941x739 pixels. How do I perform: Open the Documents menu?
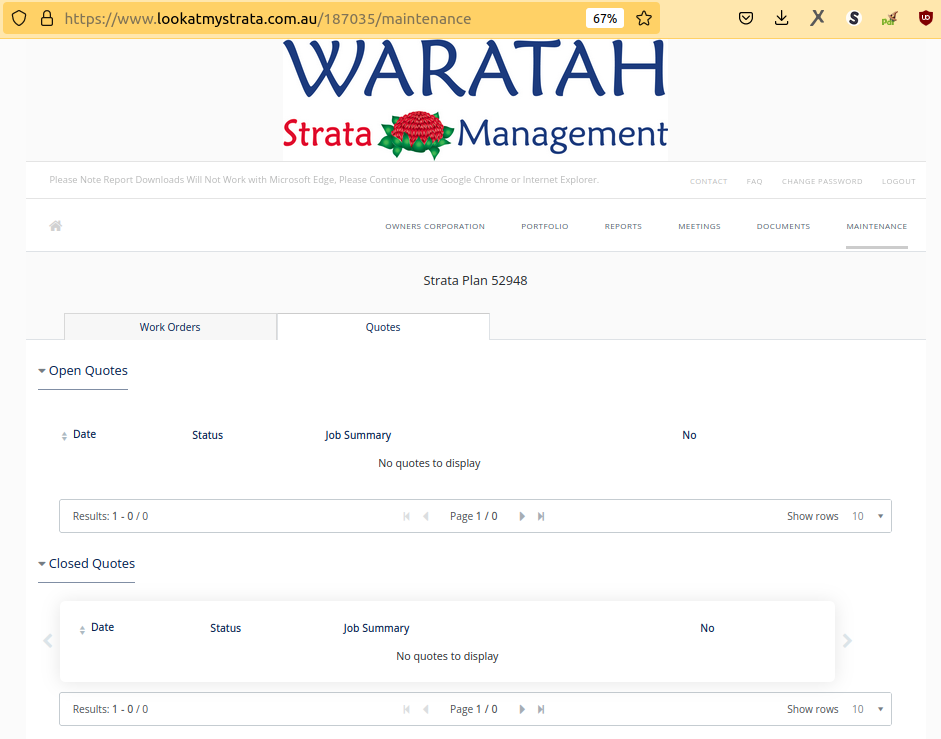click(783, 226)
